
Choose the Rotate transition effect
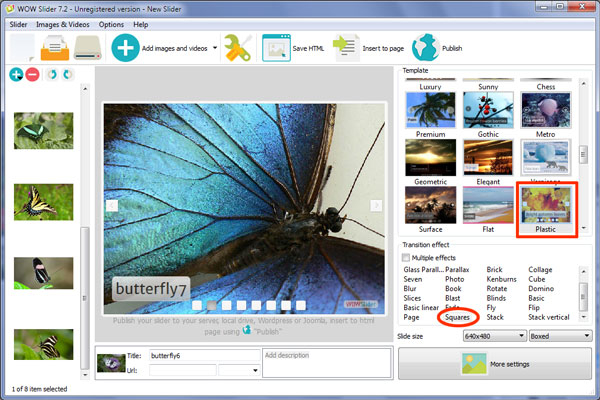coord(497,289)
